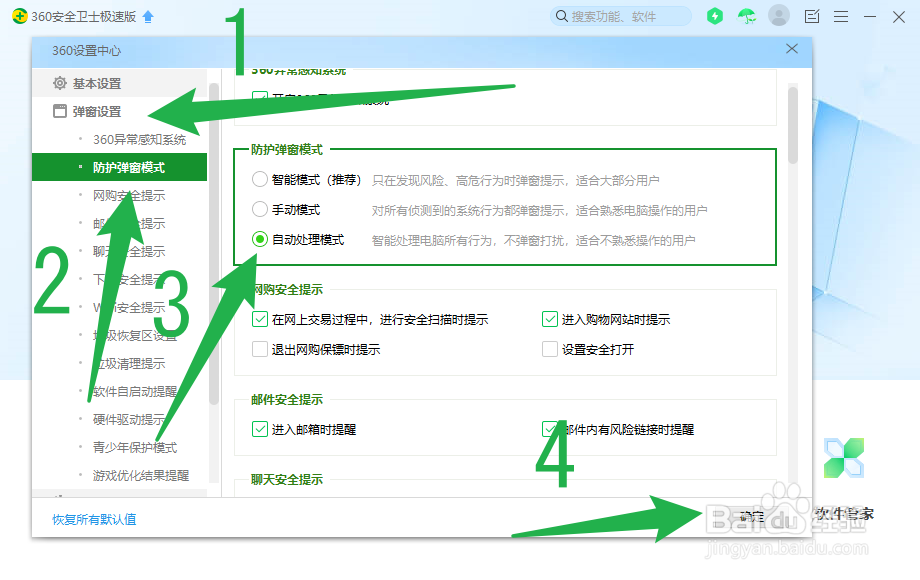This screenshot has height=580, width=920.
Task: Select 网购安全提示 in sidebar
Action: coord(119,195)
